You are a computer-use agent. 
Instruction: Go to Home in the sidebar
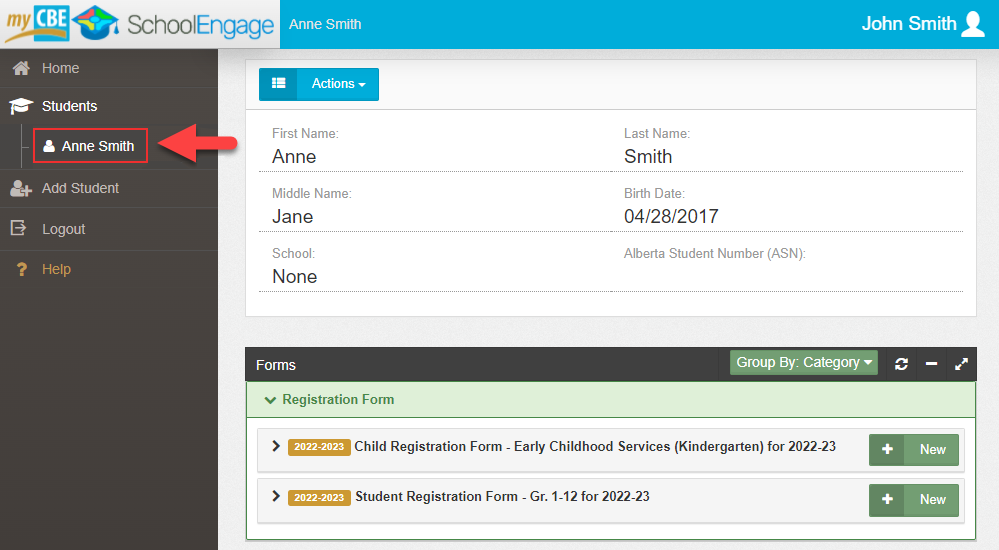point(60,68)
